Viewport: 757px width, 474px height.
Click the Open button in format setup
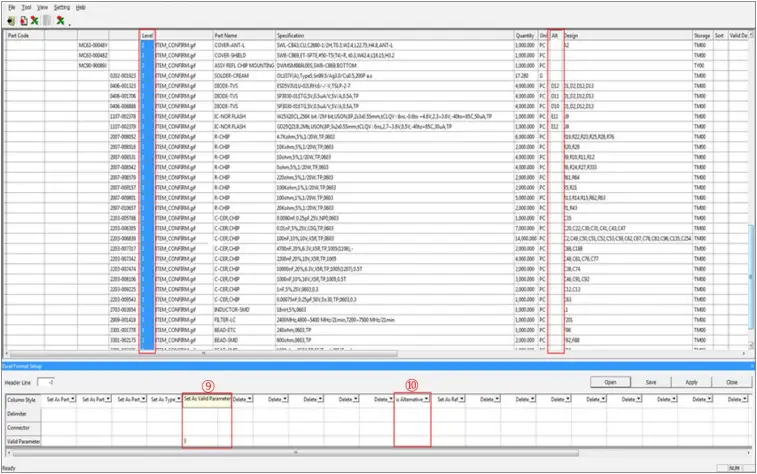[x=610, y=382]
